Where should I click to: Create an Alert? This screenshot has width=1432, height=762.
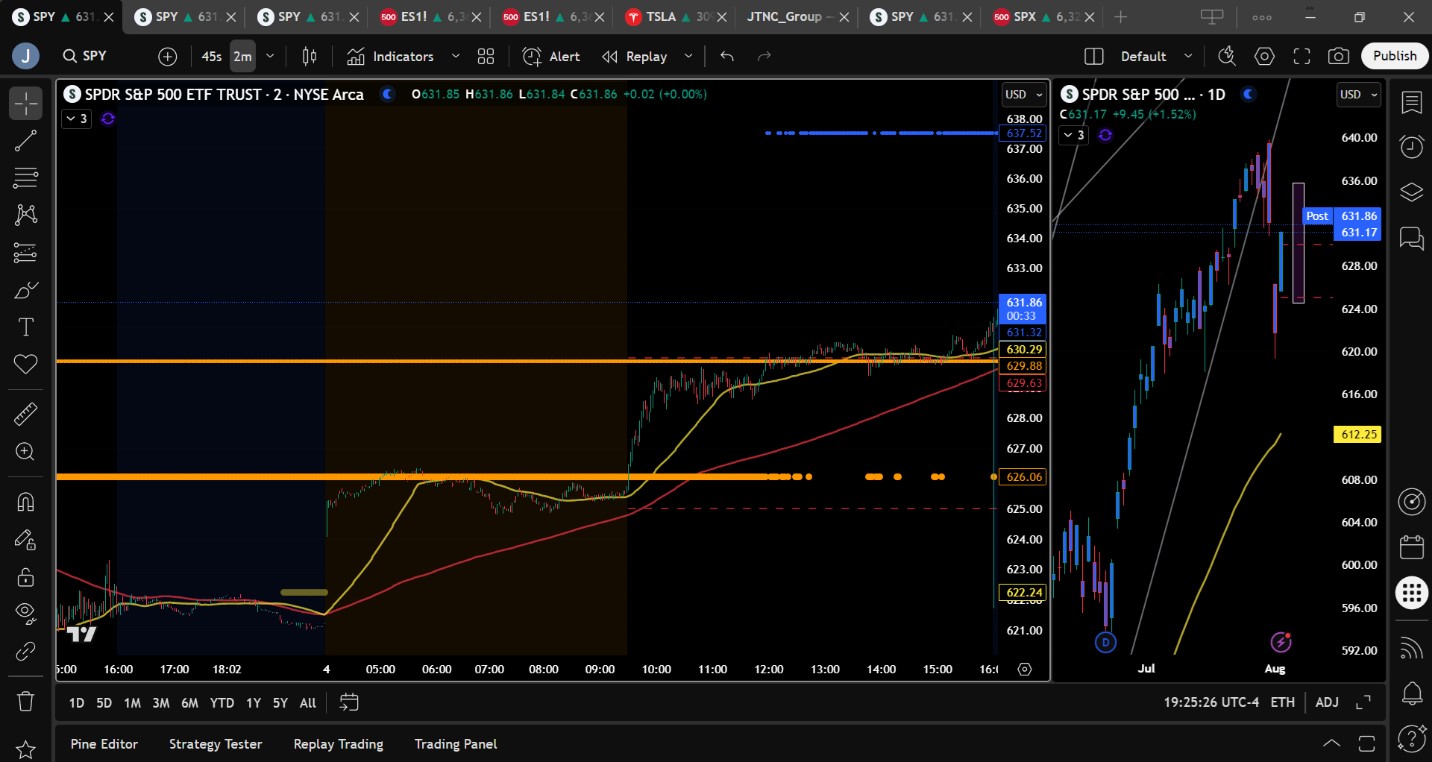(552, 57)
